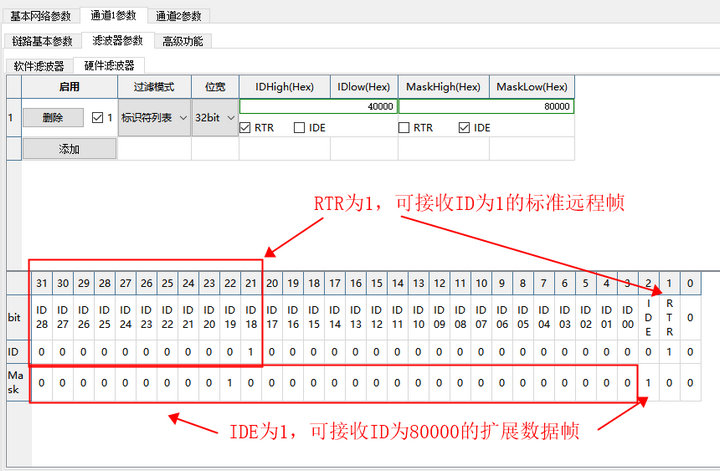Click the ID value field containing 40000
The height and width of the screenshot is (471, 720).
tap(318, 106)
